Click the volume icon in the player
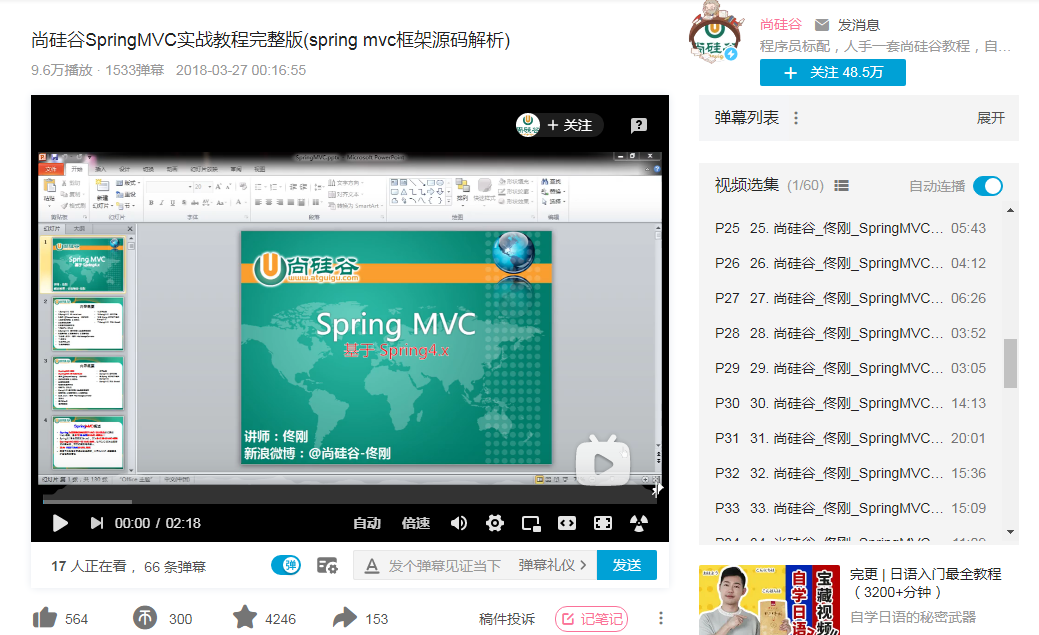1039x635 pixels. pos(459,522)
